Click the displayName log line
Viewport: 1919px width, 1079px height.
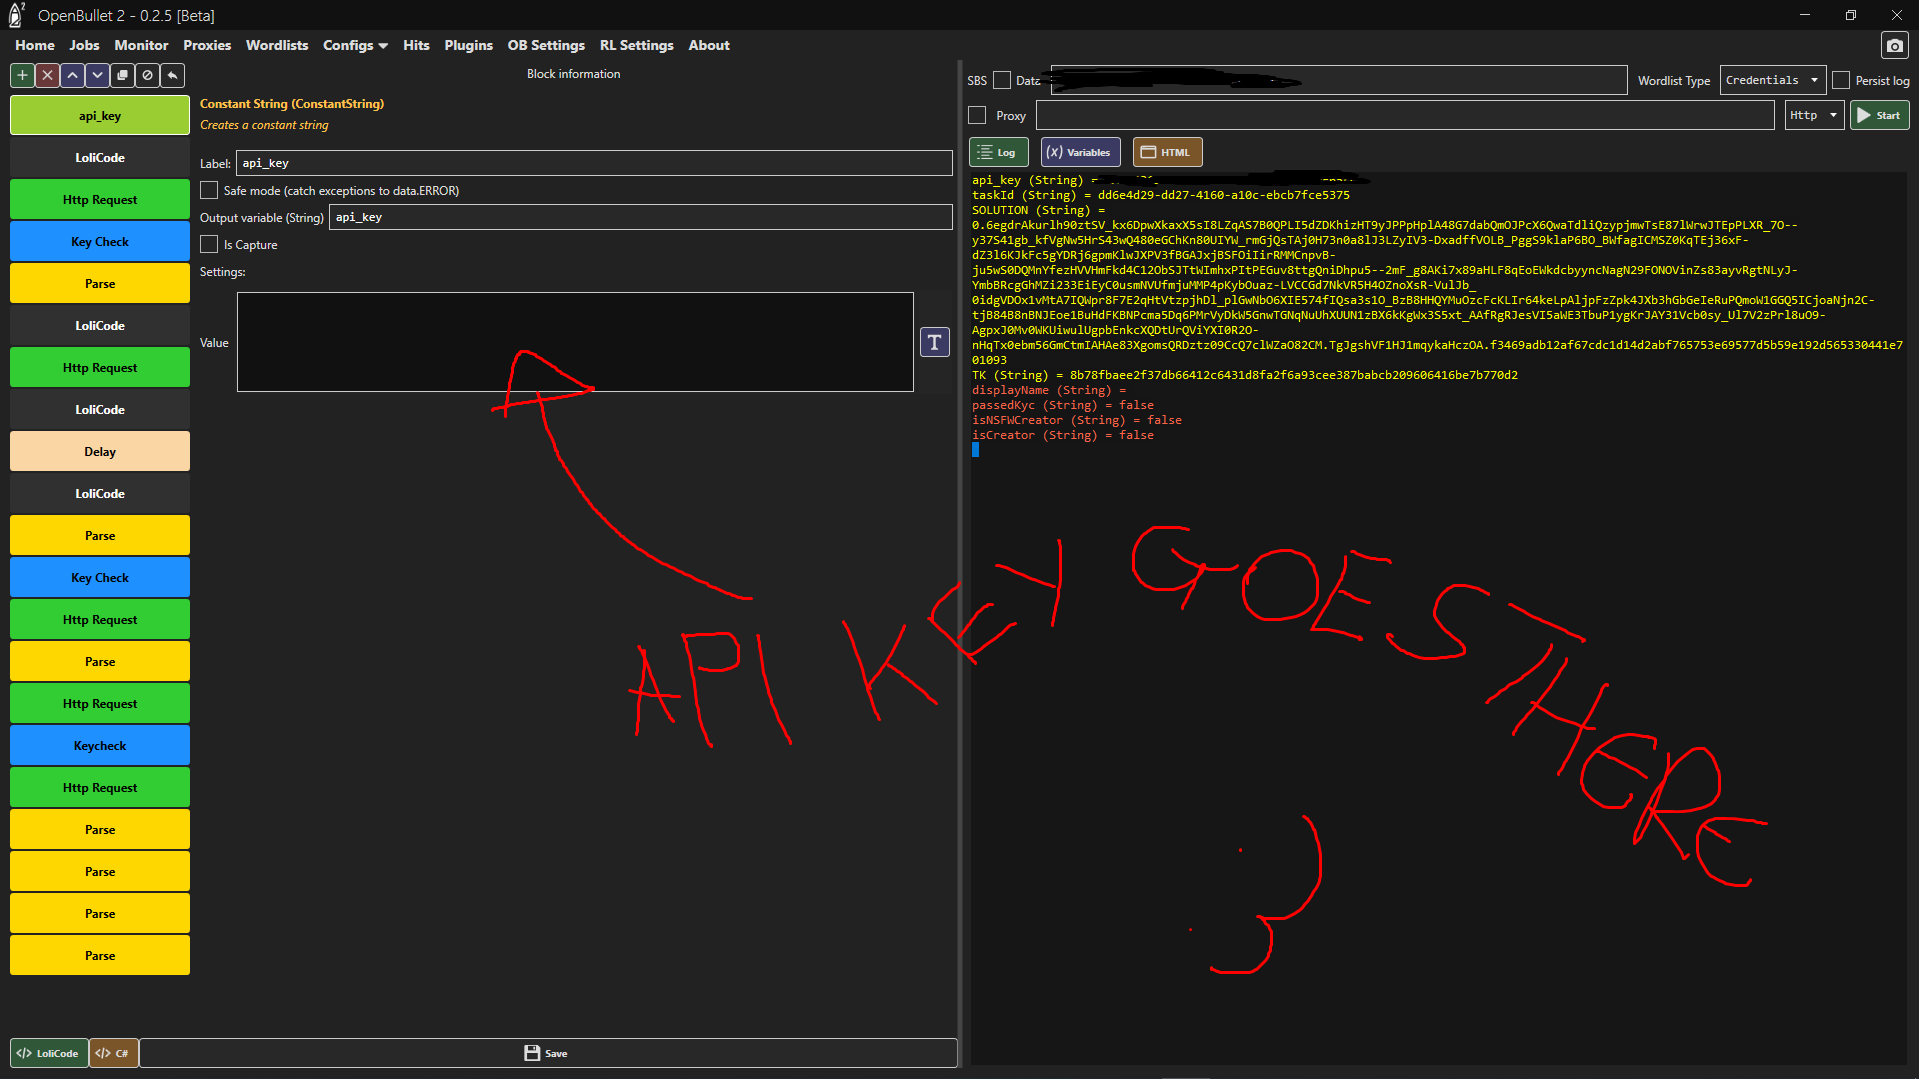(x=1048, y=390)
